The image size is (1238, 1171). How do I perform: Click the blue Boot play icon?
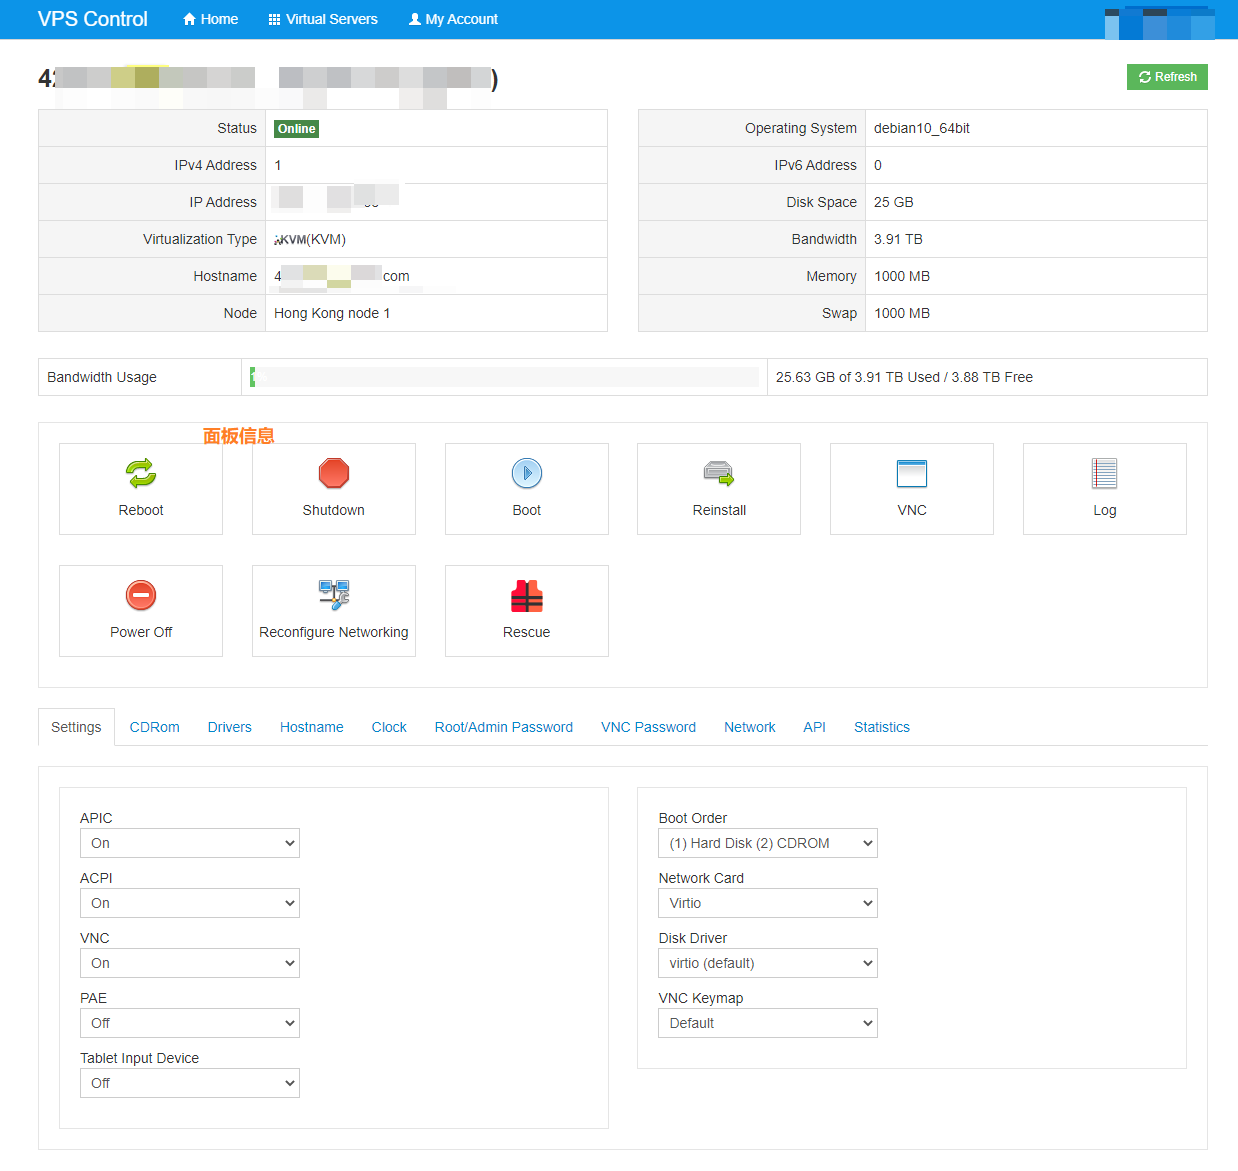tap(527, 473)
